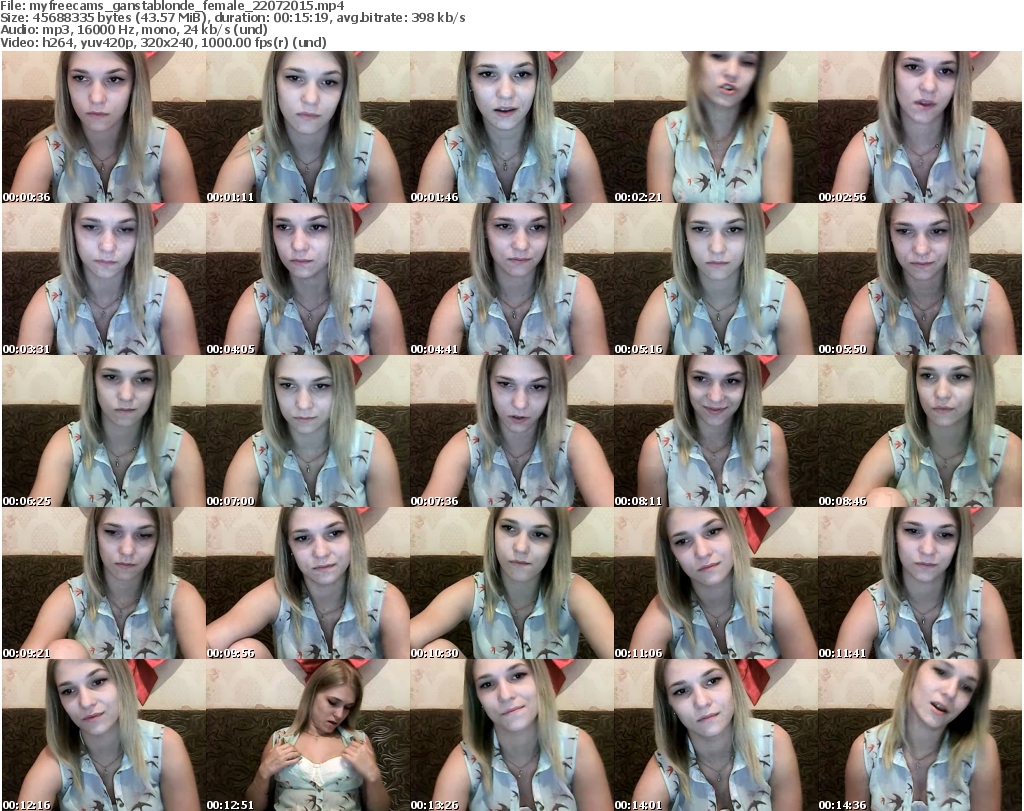1024x811 pixels.
Task: Open the frame thumbnail stamped 00:00:36
Action: click(103, 127)
